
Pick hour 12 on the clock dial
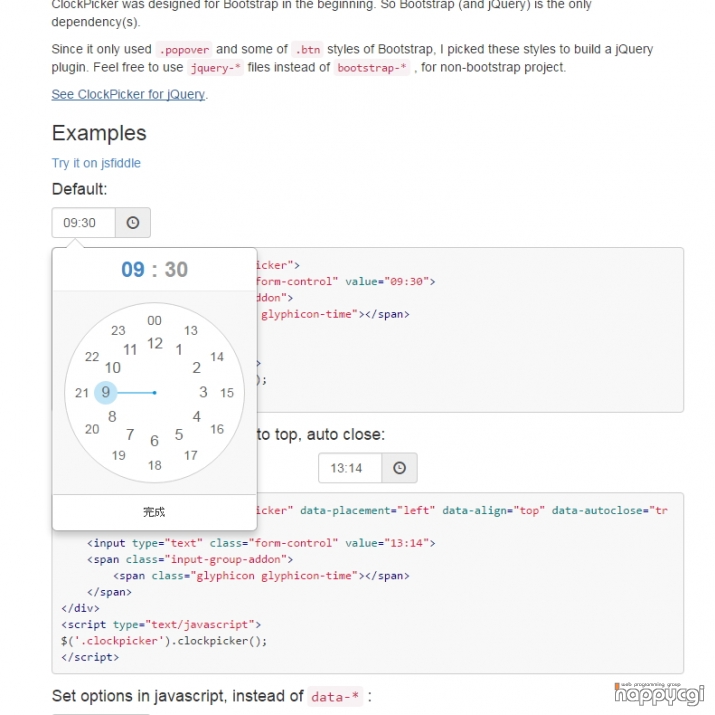click(x=155, y=343)
